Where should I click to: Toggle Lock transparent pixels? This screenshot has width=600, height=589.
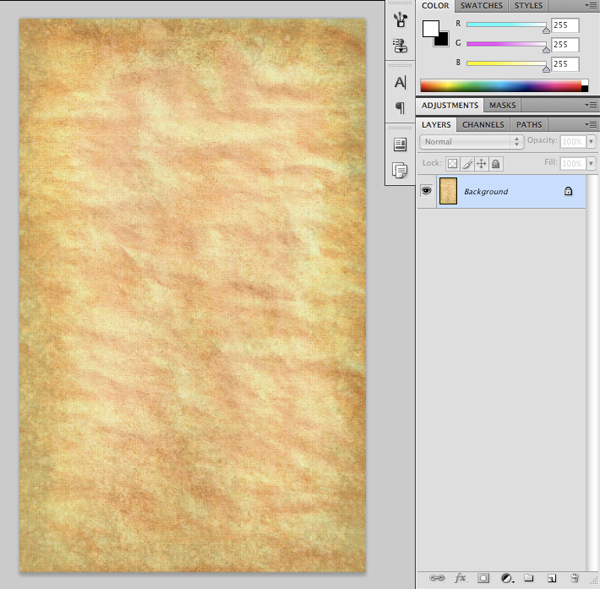click(x=452, y=164)
